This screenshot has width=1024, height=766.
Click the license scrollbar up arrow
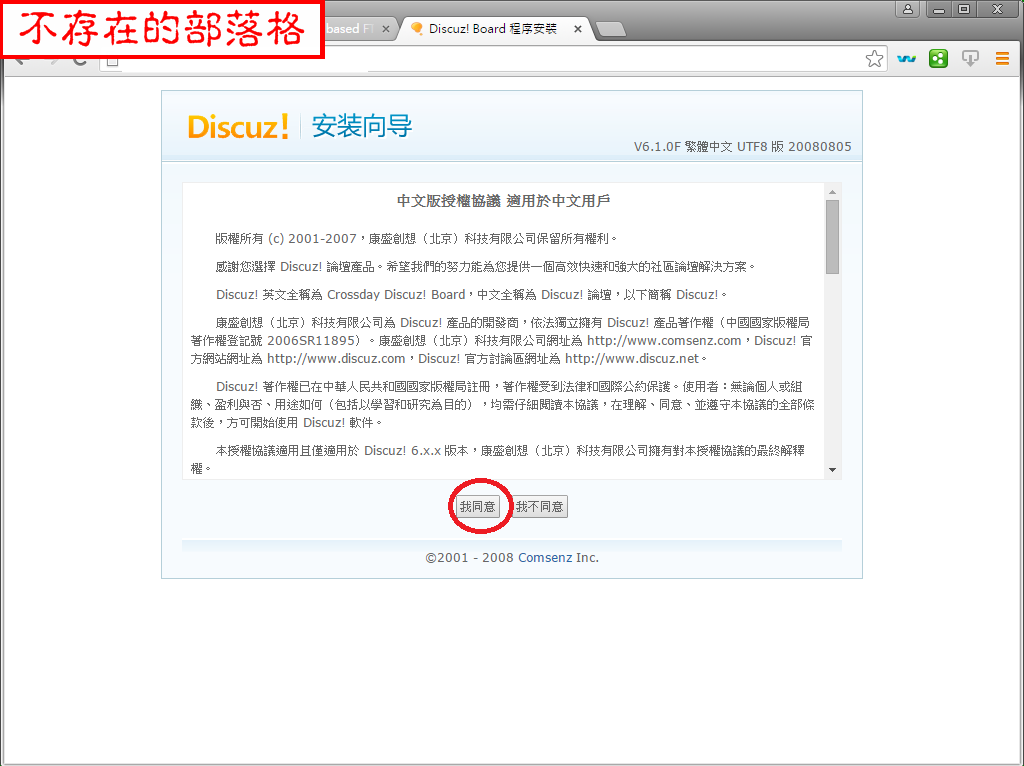(x=832, y=192)
